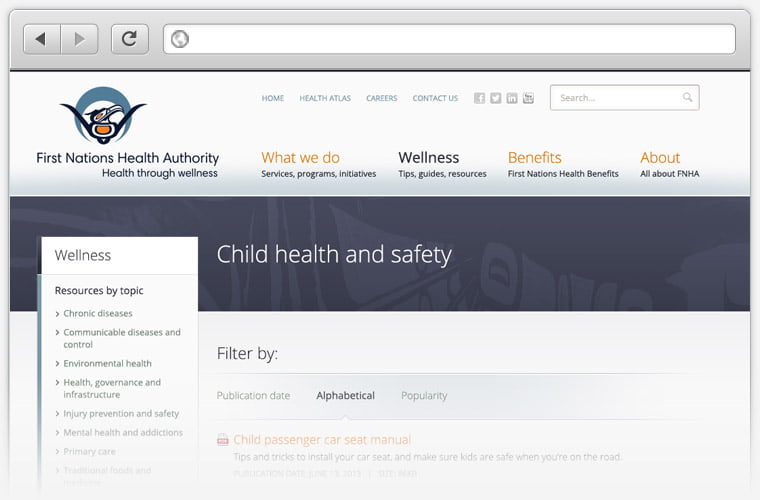This screenshot has width=760, height=500.
Task: Click the browser back arrow button
Action: pyautogui.click(x=42, y=39)
